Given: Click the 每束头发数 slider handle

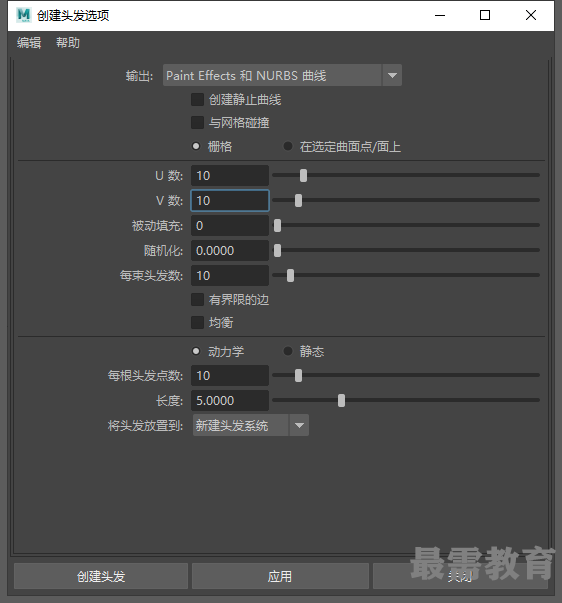Looking at the screenshot, I should 290,275.
